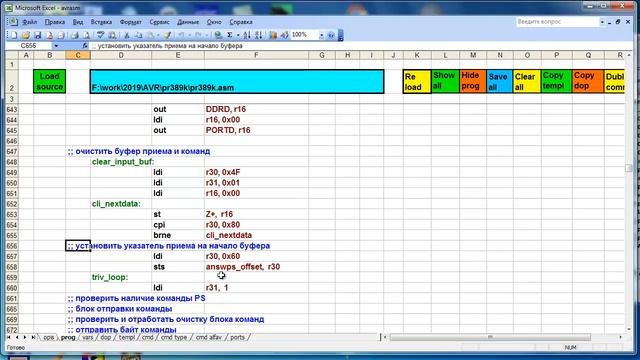Image resolution: width=640 pixels, height=360 pixels.
Task: Expand the Paste options dropdown arrow
Action: pyautogui.click(x=158, y=36)
